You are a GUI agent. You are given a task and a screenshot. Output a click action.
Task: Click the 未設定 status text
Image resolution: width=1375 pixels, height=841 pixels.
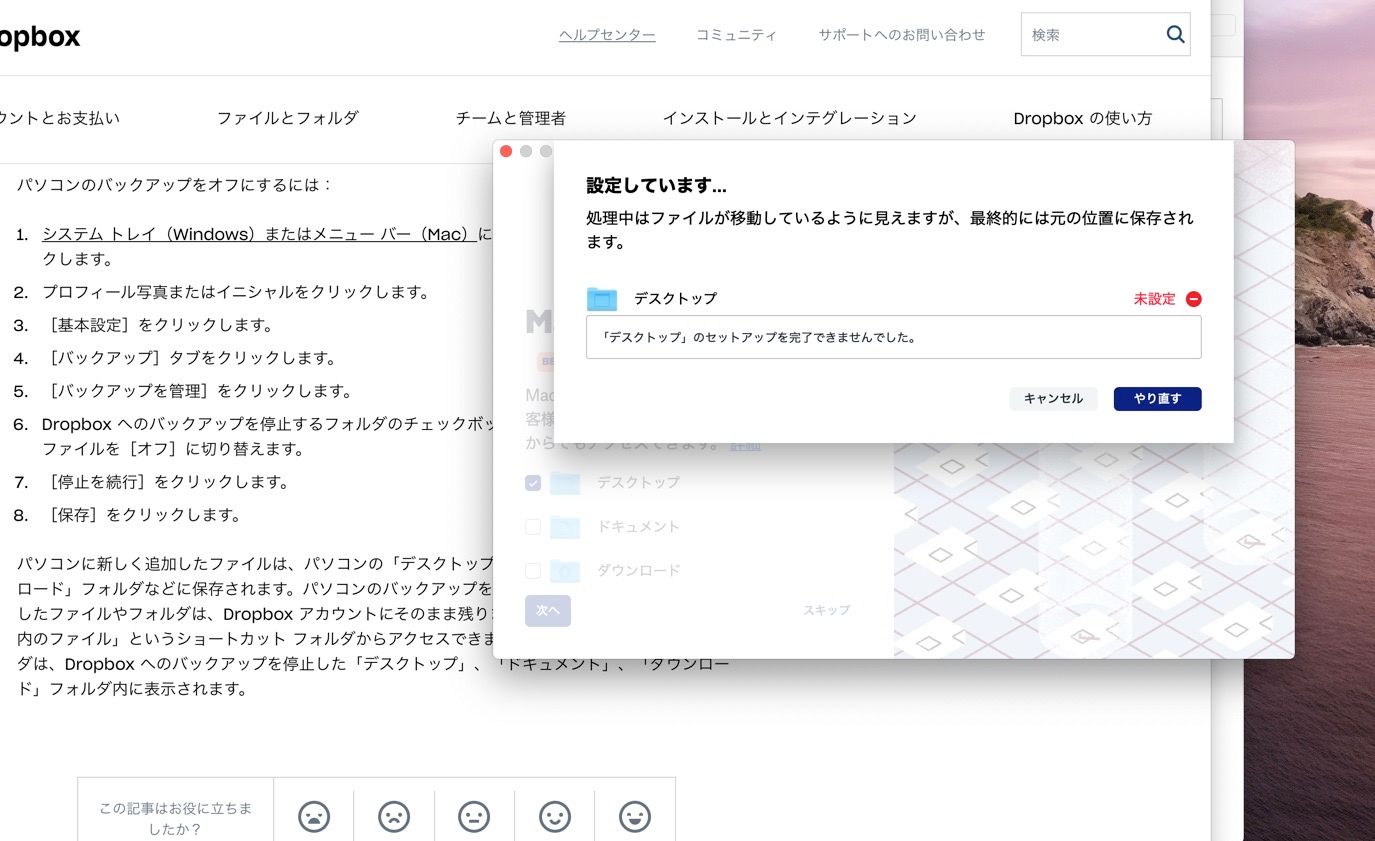pyautogui.click(x=1154, y=299)
